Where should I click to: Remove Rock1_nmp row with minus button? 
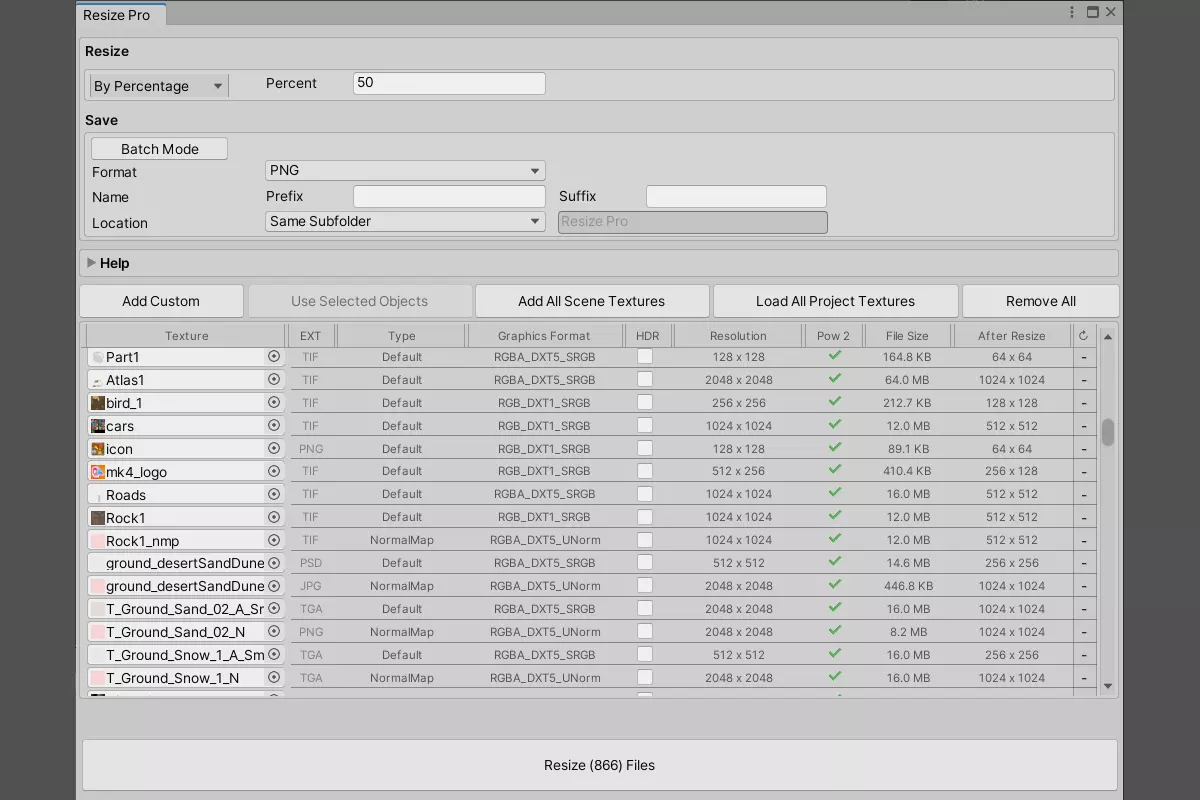pos(1083,541)
